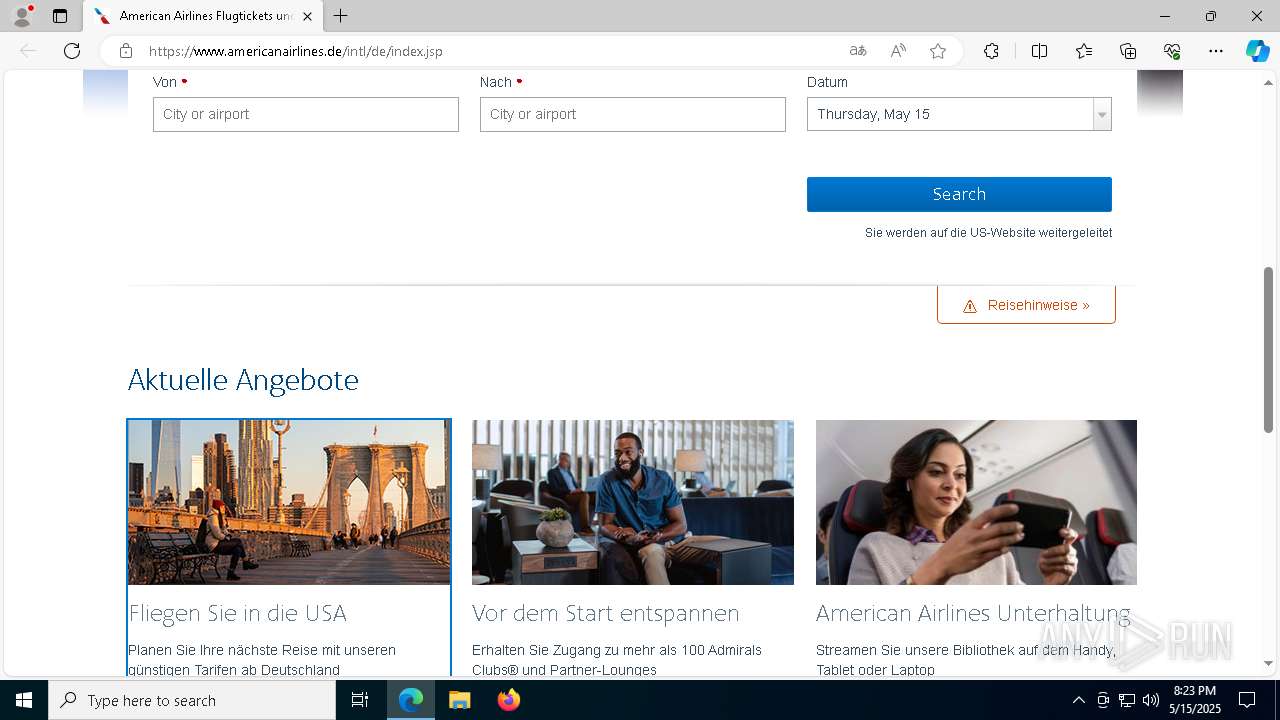
Task: Click the blue Search button
Action: 959,194
